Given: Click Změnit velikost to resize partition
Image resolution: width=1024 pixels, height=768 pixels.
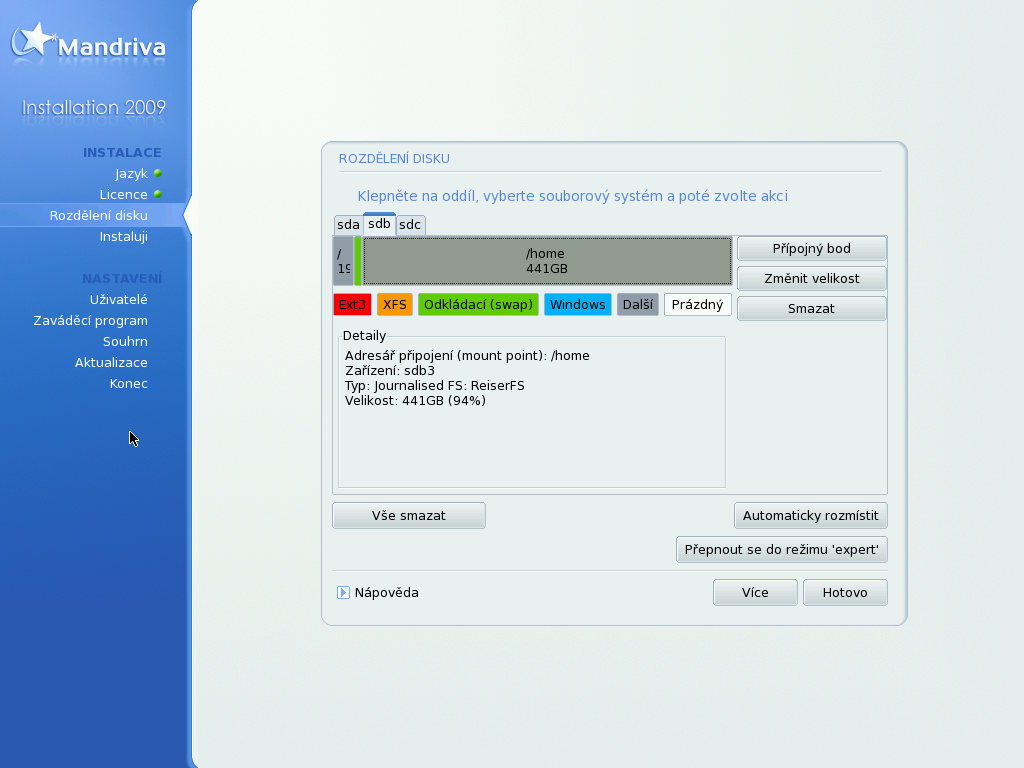Looking at the screenshot, I should 811,278.
